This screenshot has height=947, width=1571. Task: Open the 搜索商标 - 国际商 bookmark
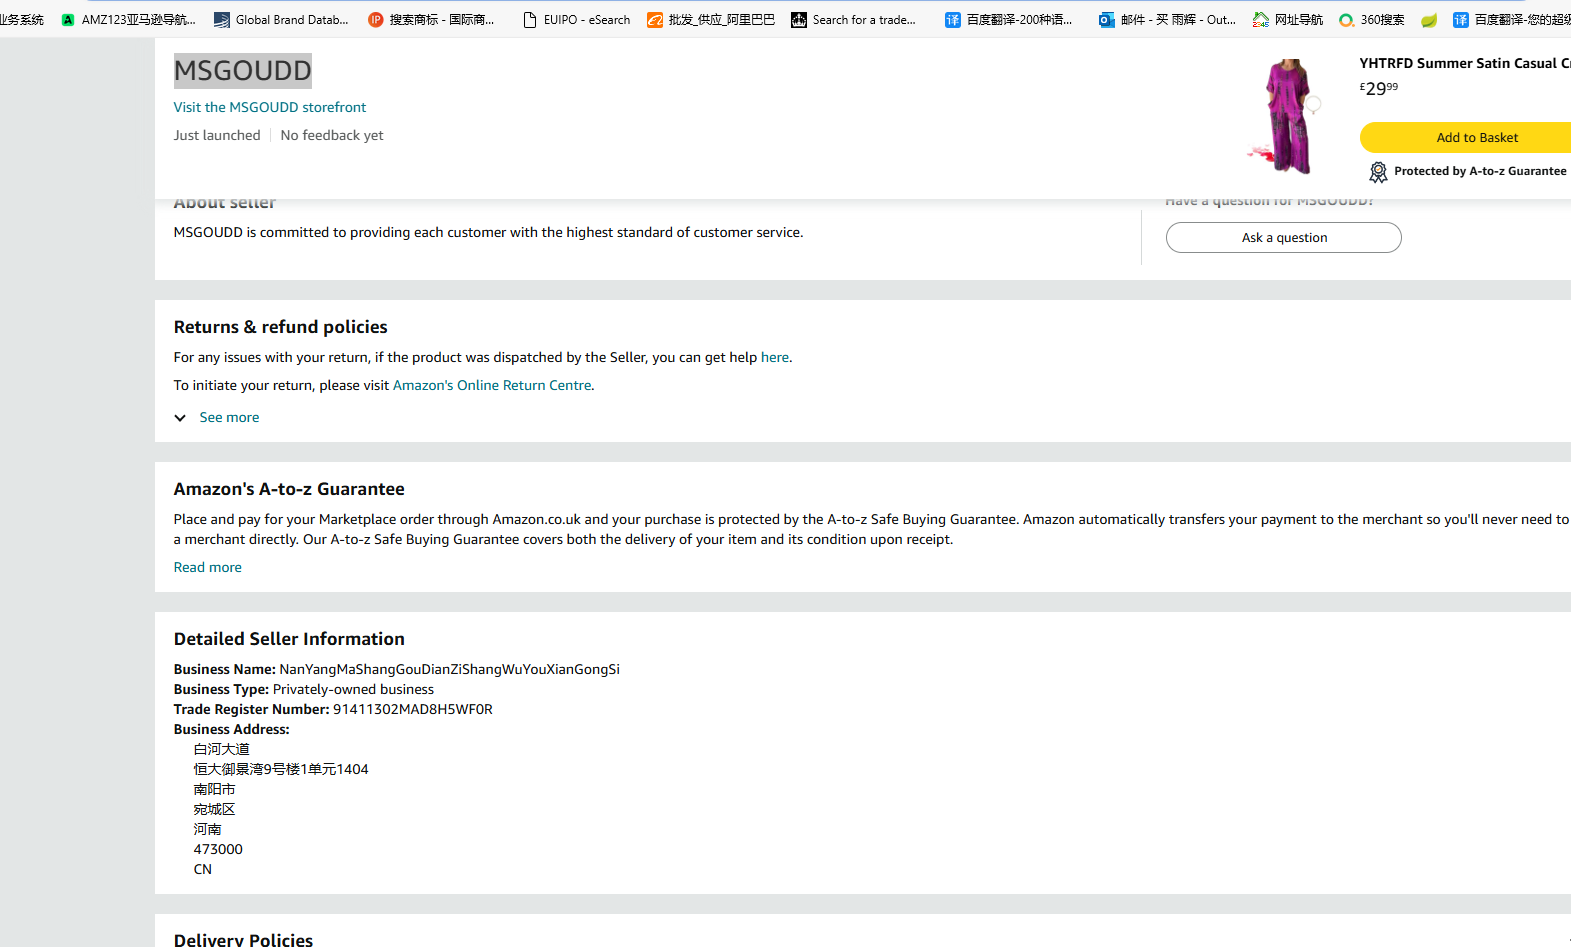432,19
